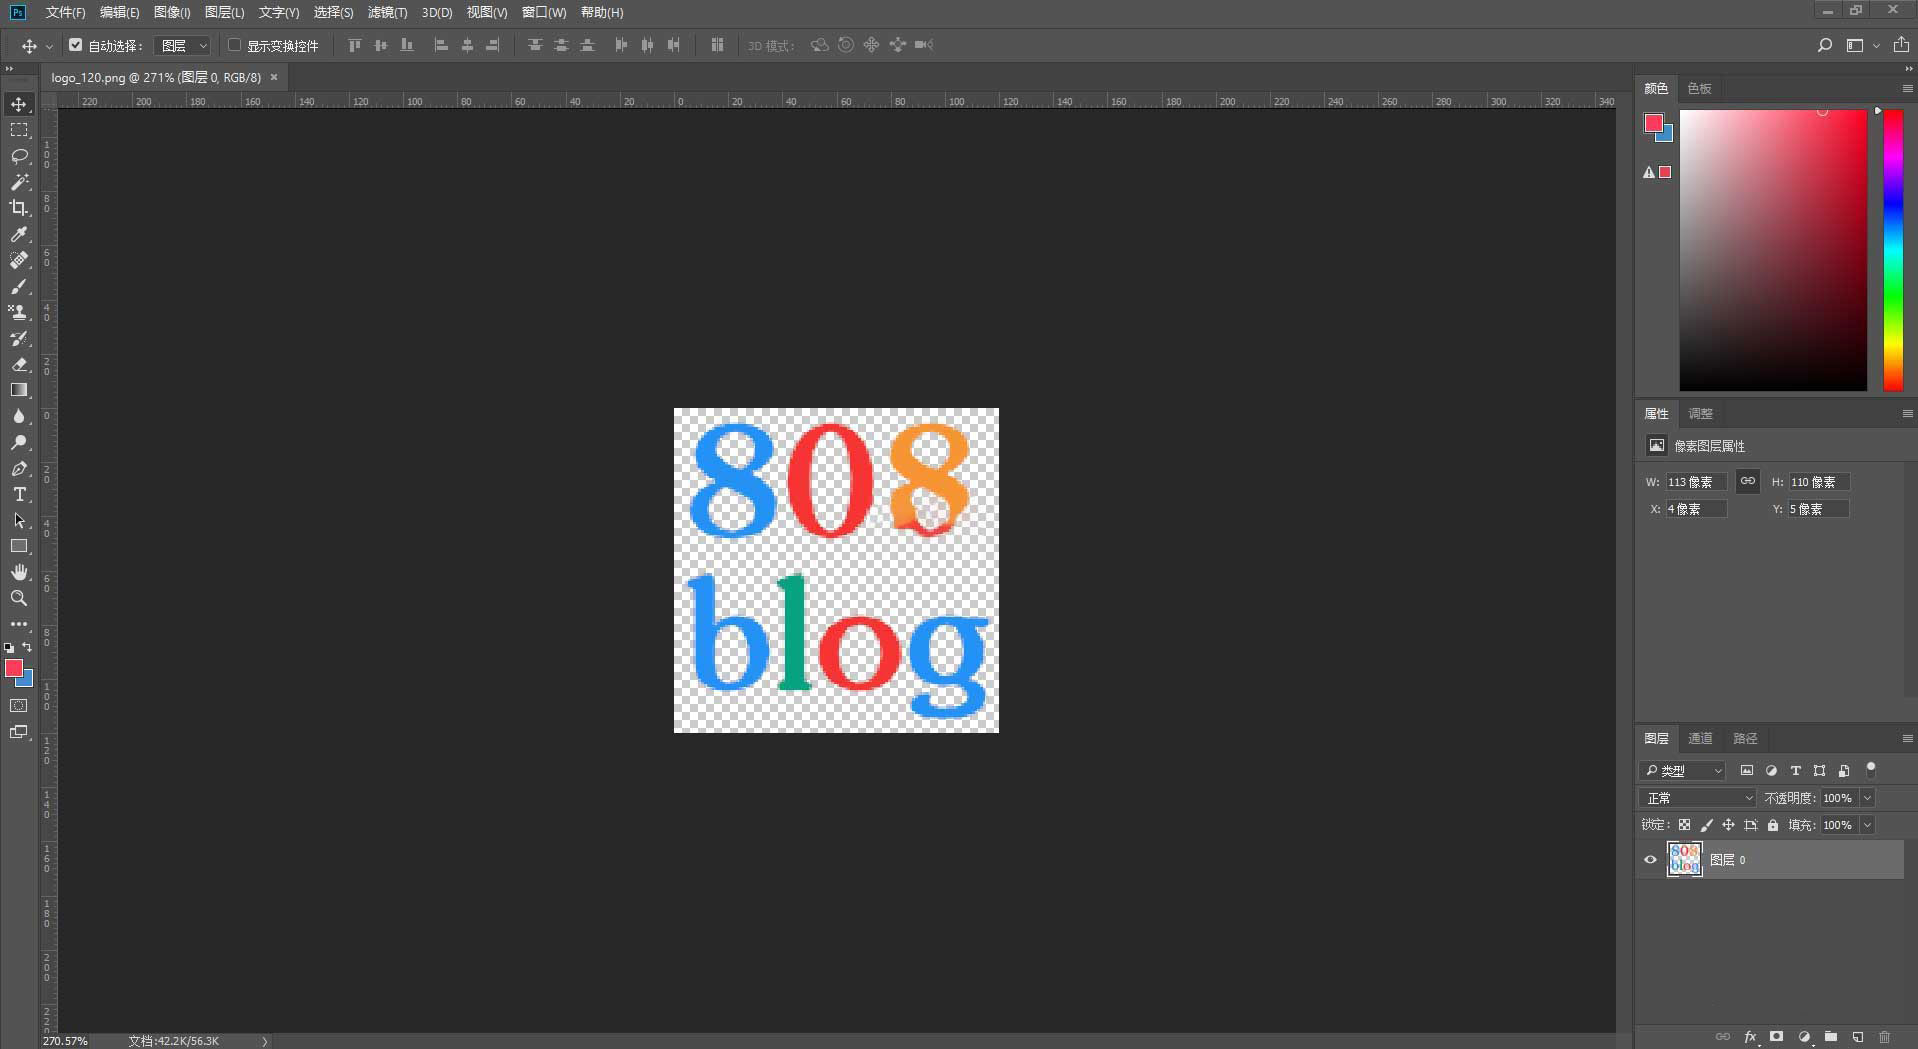Select the Zoom tool
Viewport: 1918px width, 1049px height.
(19, 598)
